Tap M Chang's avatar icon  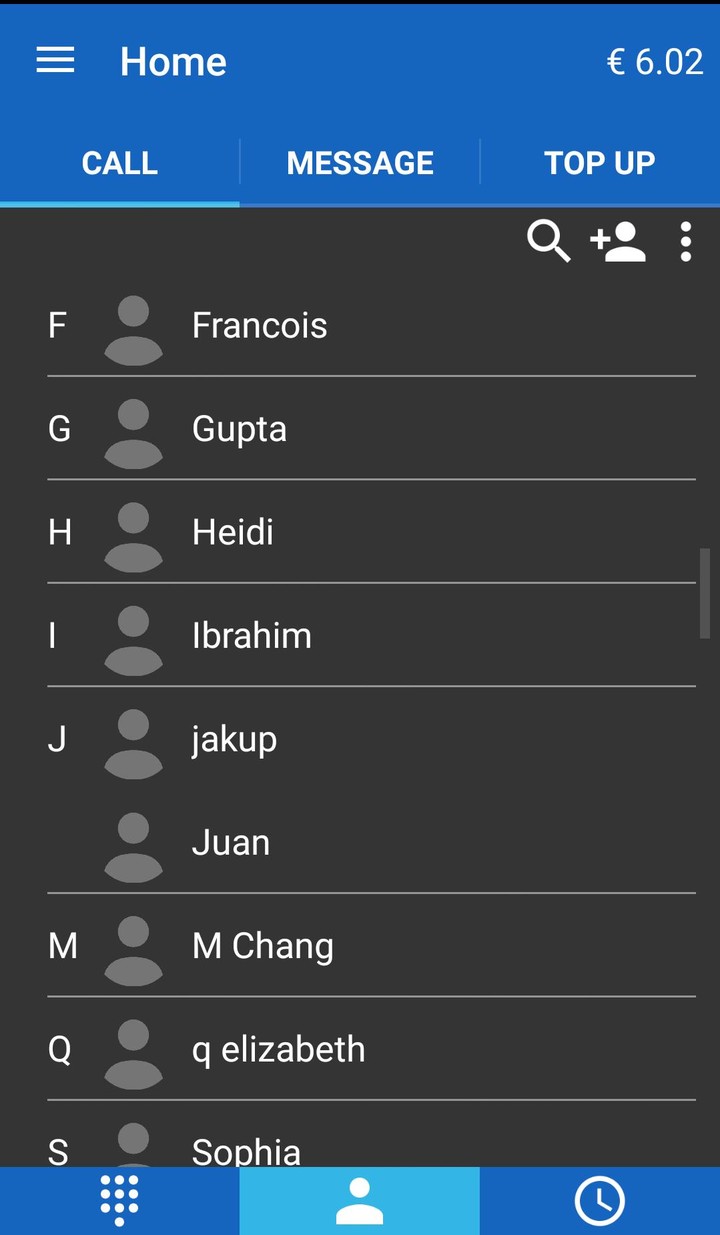coord(133,950)
